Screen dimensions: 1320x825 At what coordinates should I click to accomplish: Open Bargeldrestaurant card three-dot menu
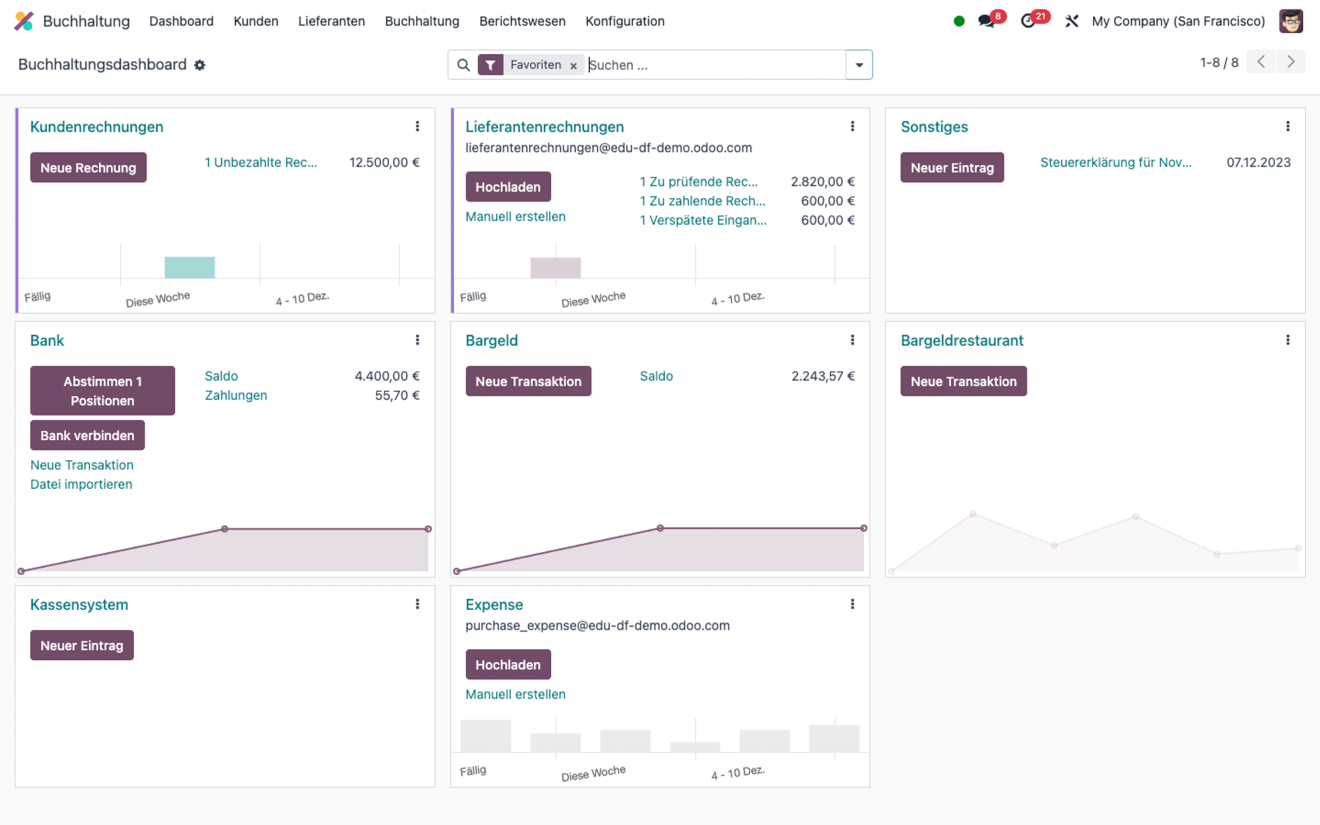1288,341
